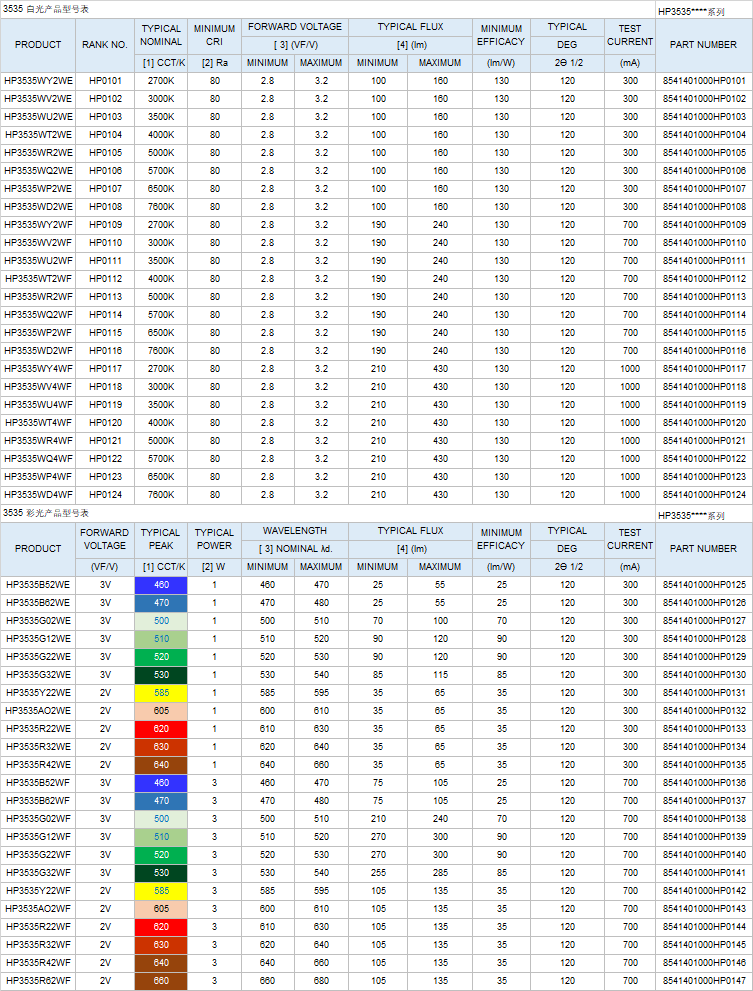
Task: Click the RANK NO. column header
Action: [105, 45]
